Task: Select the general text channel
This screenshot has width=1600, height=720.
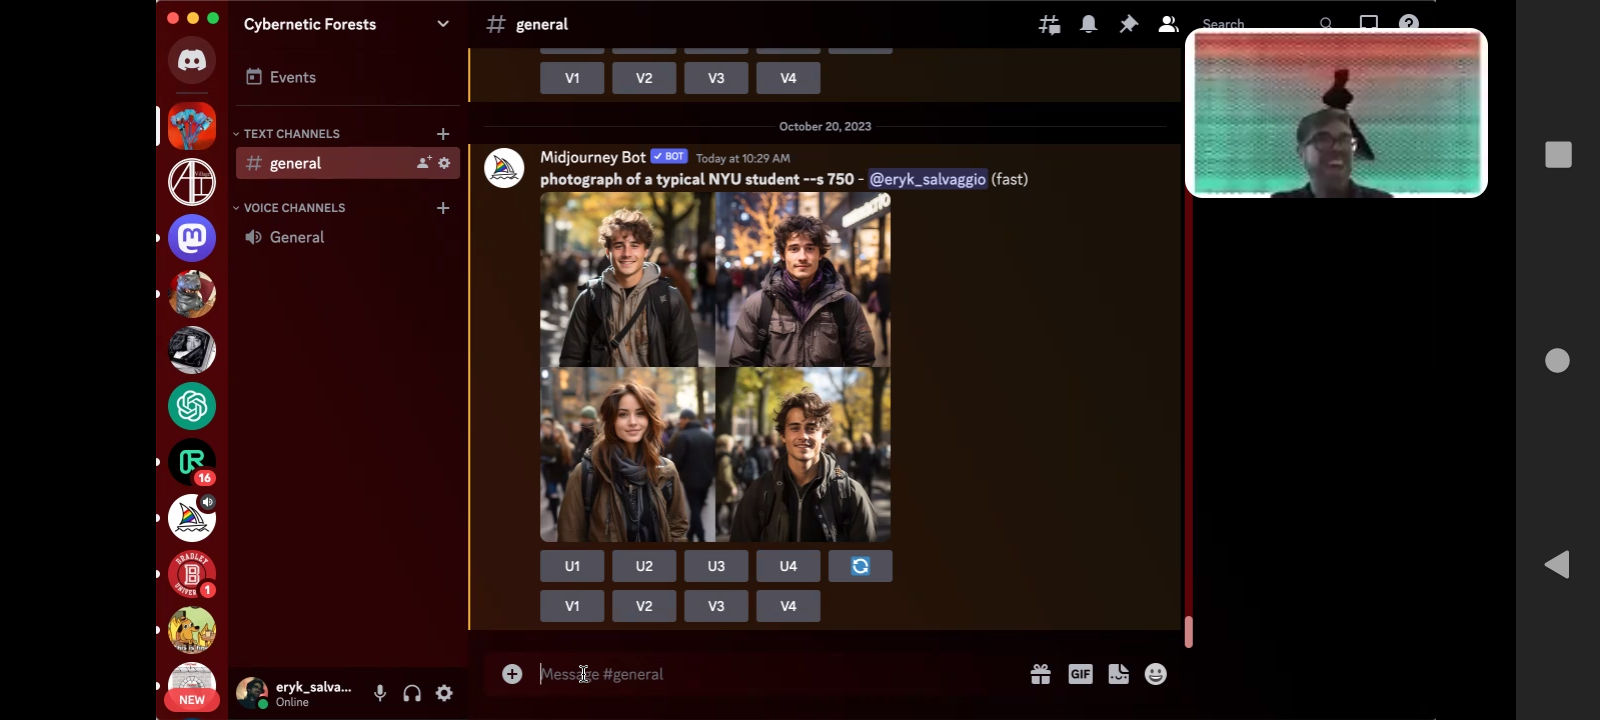Action: (x=296, y=163)
